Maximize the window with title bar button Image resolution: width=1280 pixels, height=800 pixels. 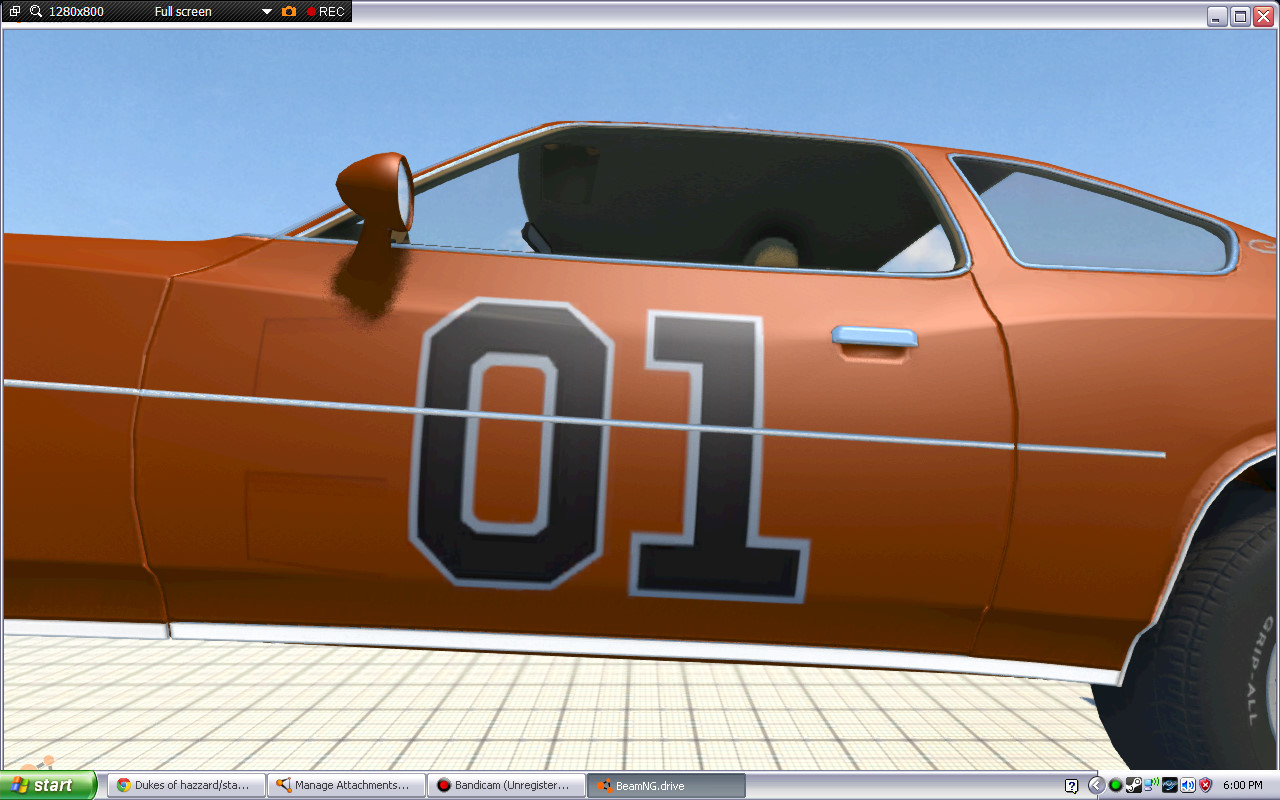coord(1241,15)
